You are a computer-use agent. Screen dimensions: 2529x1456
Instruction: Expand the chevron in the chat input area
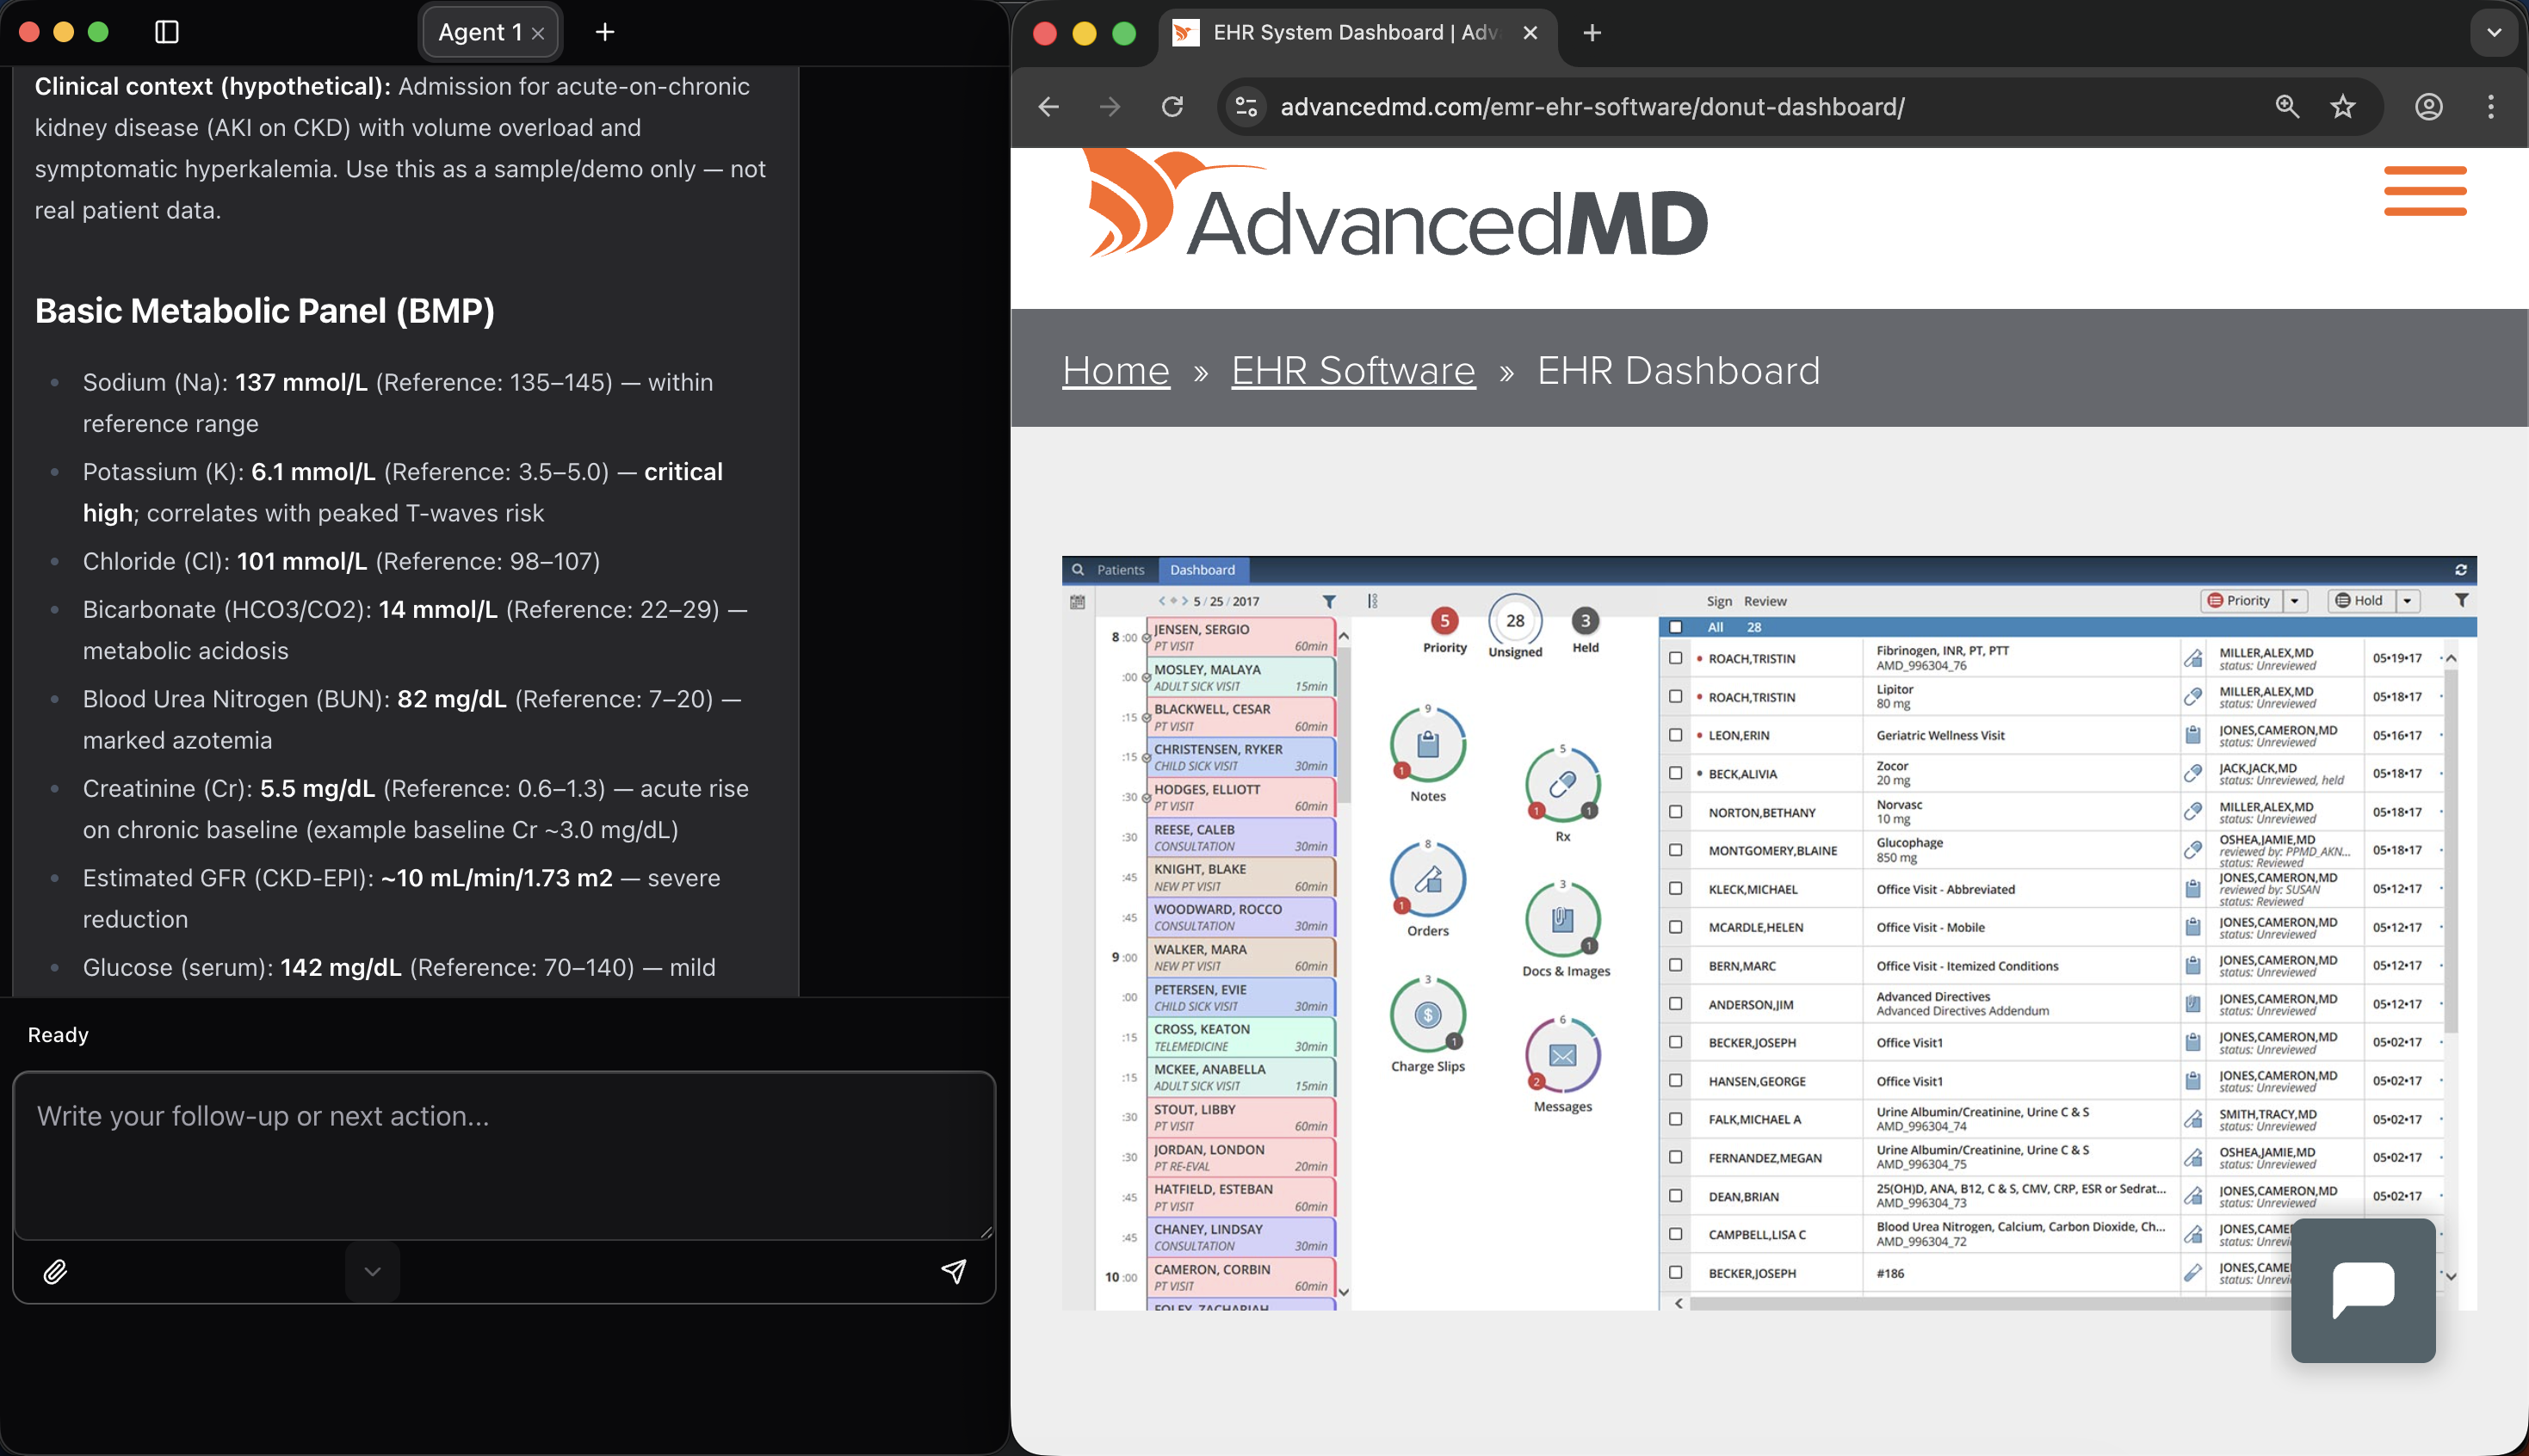click(371, 1271)
